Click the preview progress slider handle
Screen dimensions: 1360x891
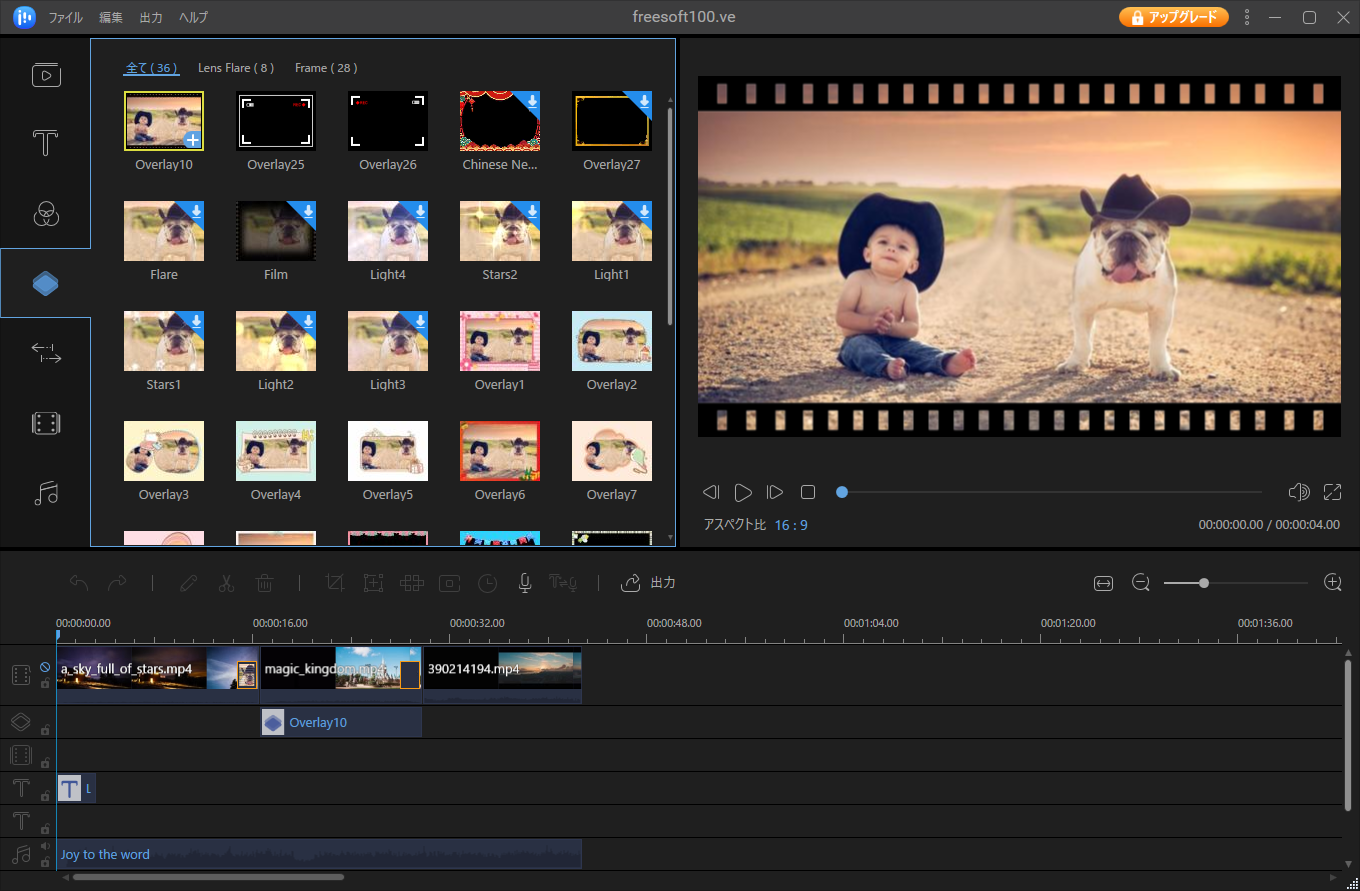click(x=842, y=492)
